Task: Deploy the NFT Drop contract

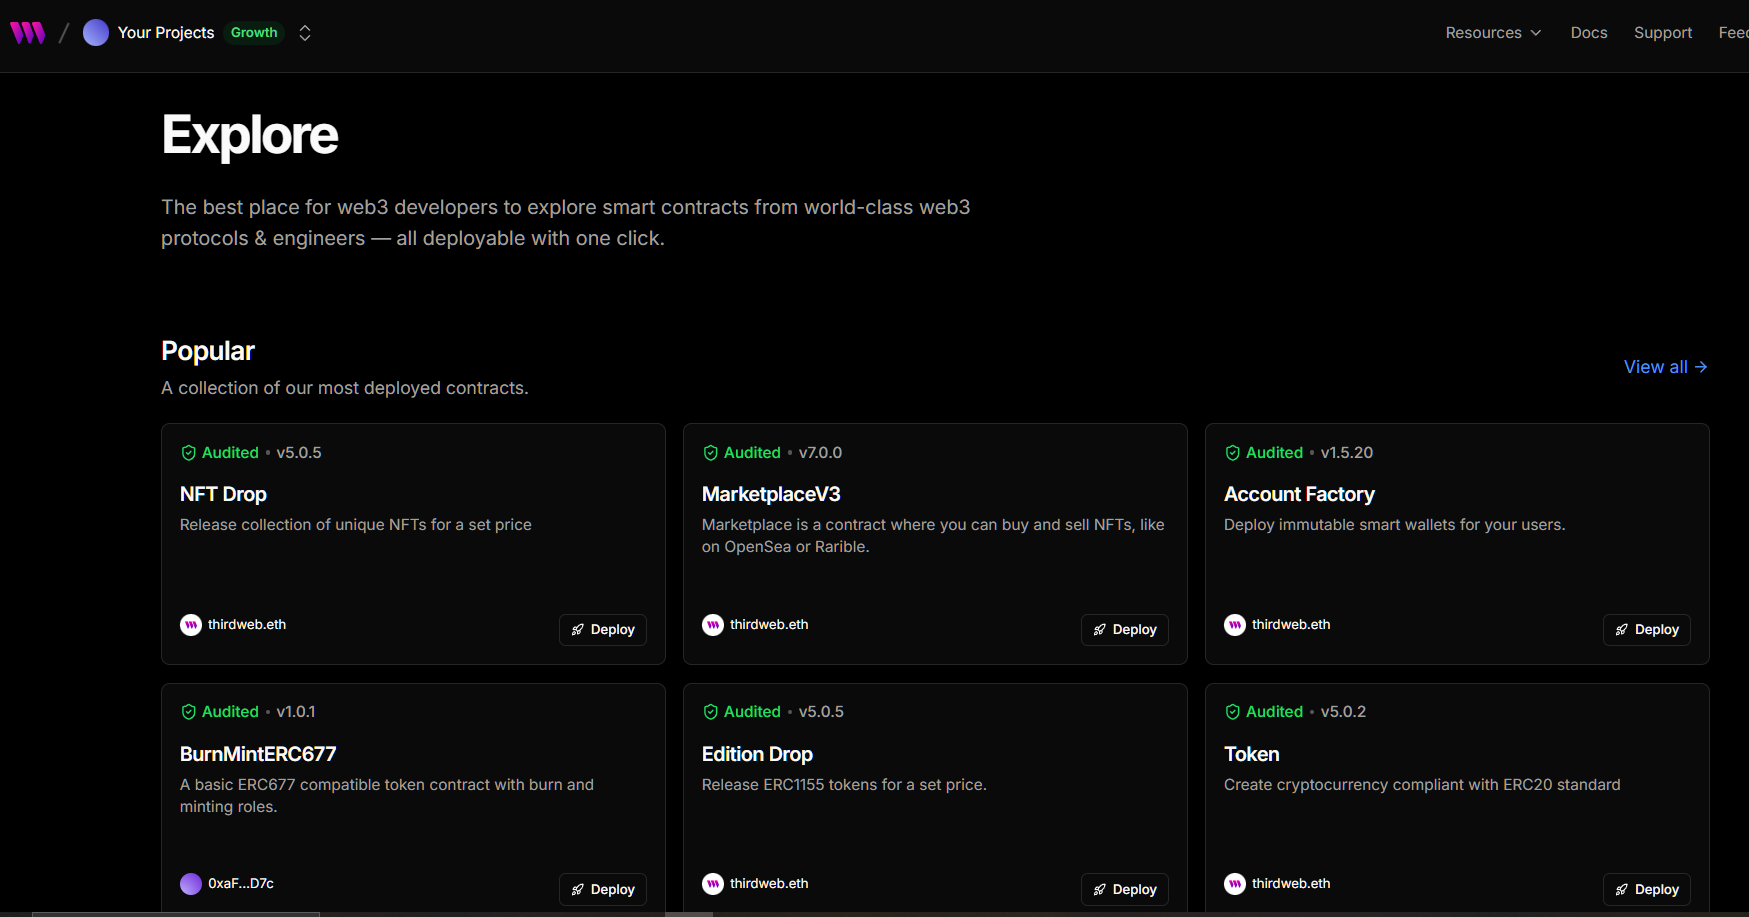Action: 603,630
